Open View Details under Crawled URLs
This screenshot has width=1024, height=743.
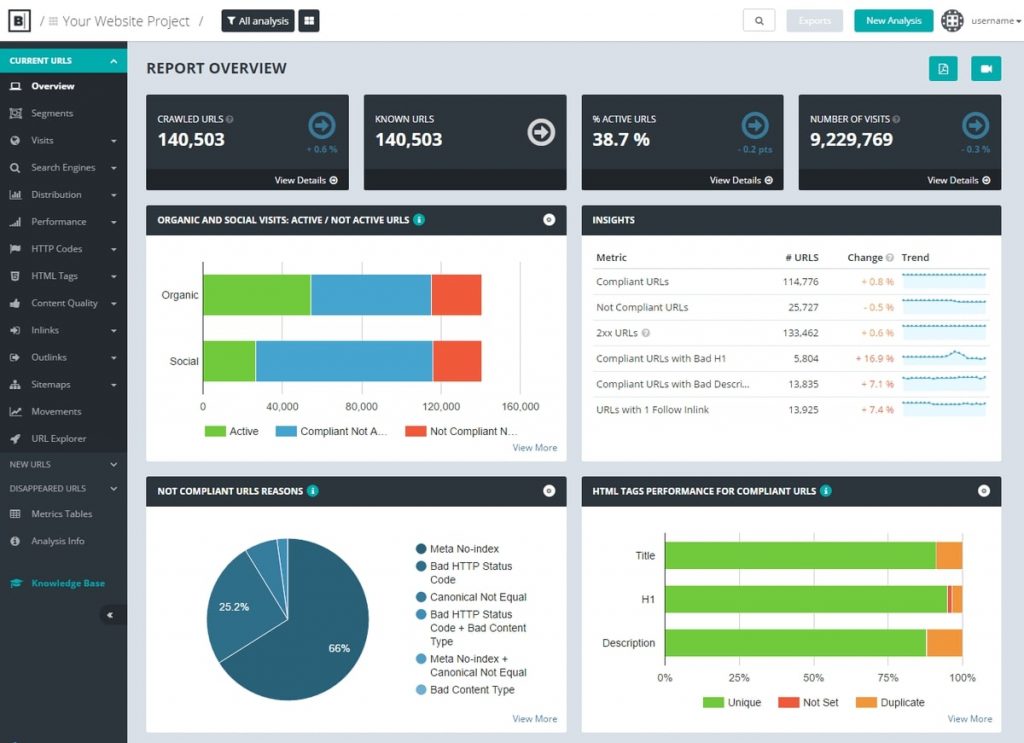[306, 180]
